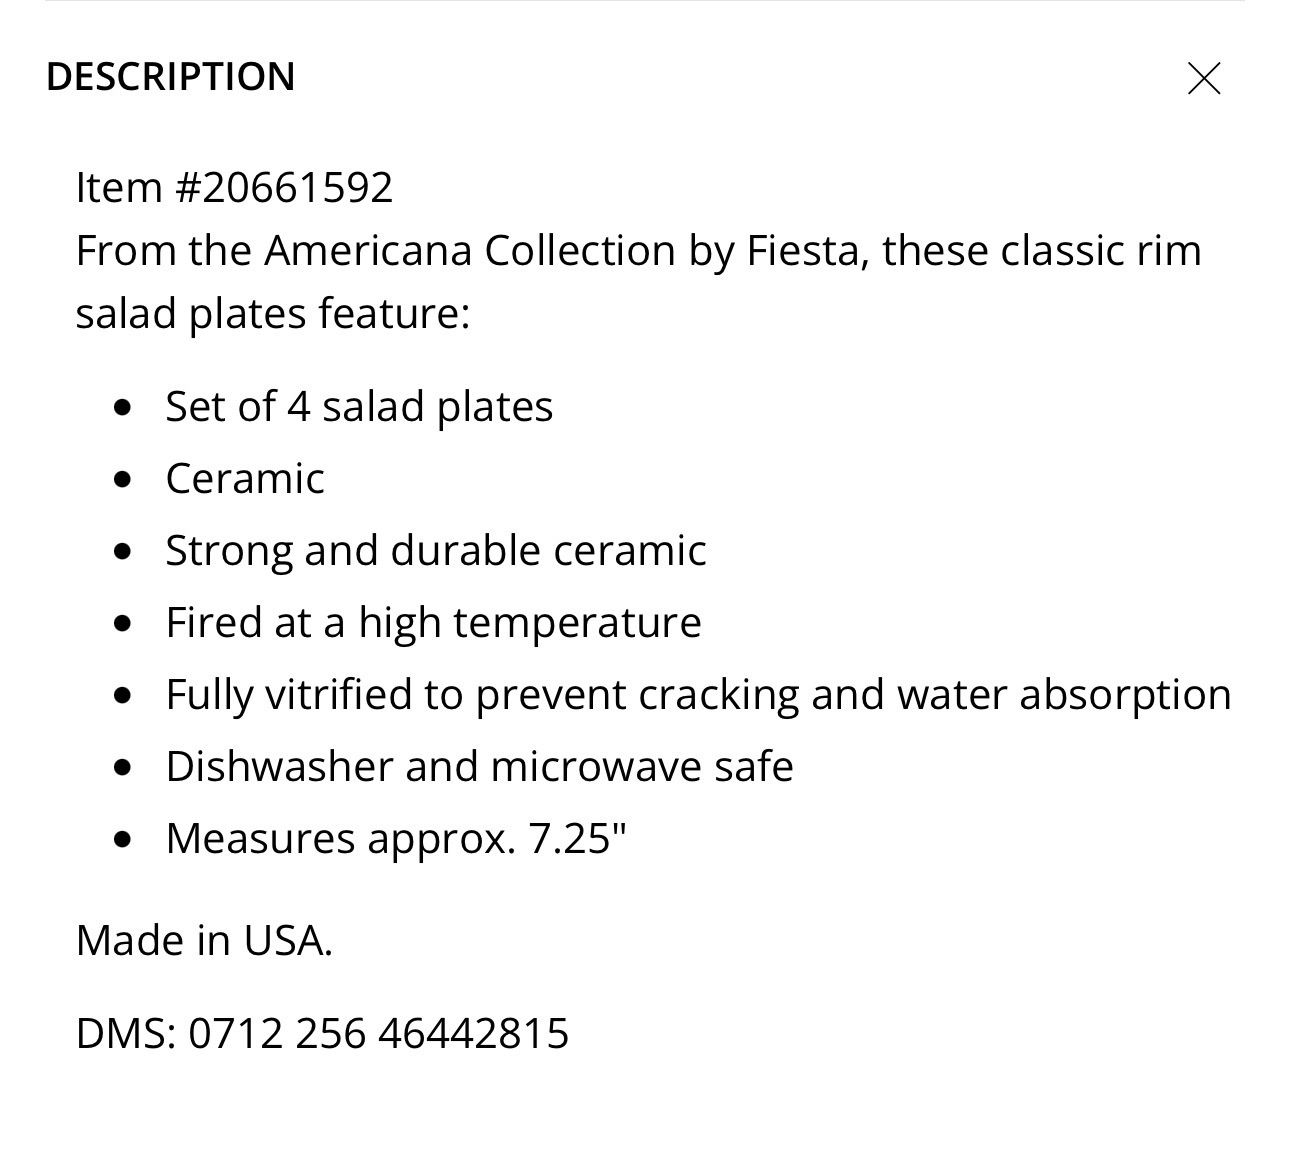Click the DESCRIPTION heading
1290x1151 pixels.
(171, 77)
